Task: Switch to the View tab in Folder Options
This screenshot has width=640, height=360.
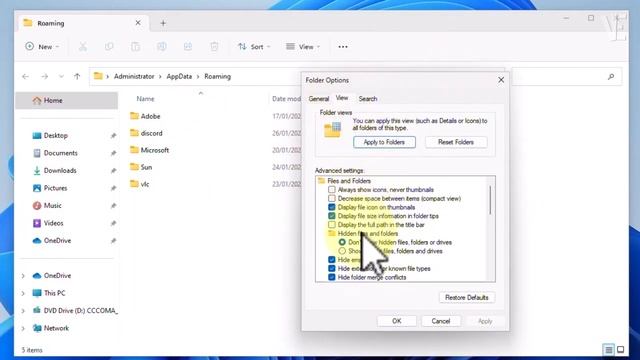Action: pyautogui.click(x=342, y=98)
